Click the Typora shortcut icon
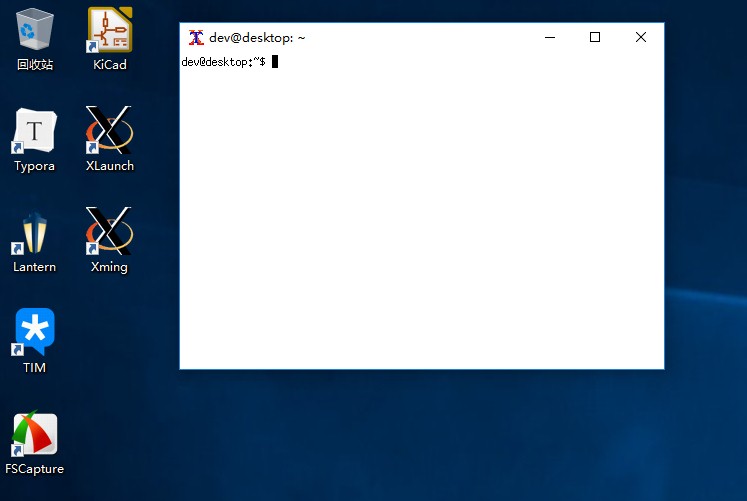This screenshot has width=747, height=501. point(35,131)
